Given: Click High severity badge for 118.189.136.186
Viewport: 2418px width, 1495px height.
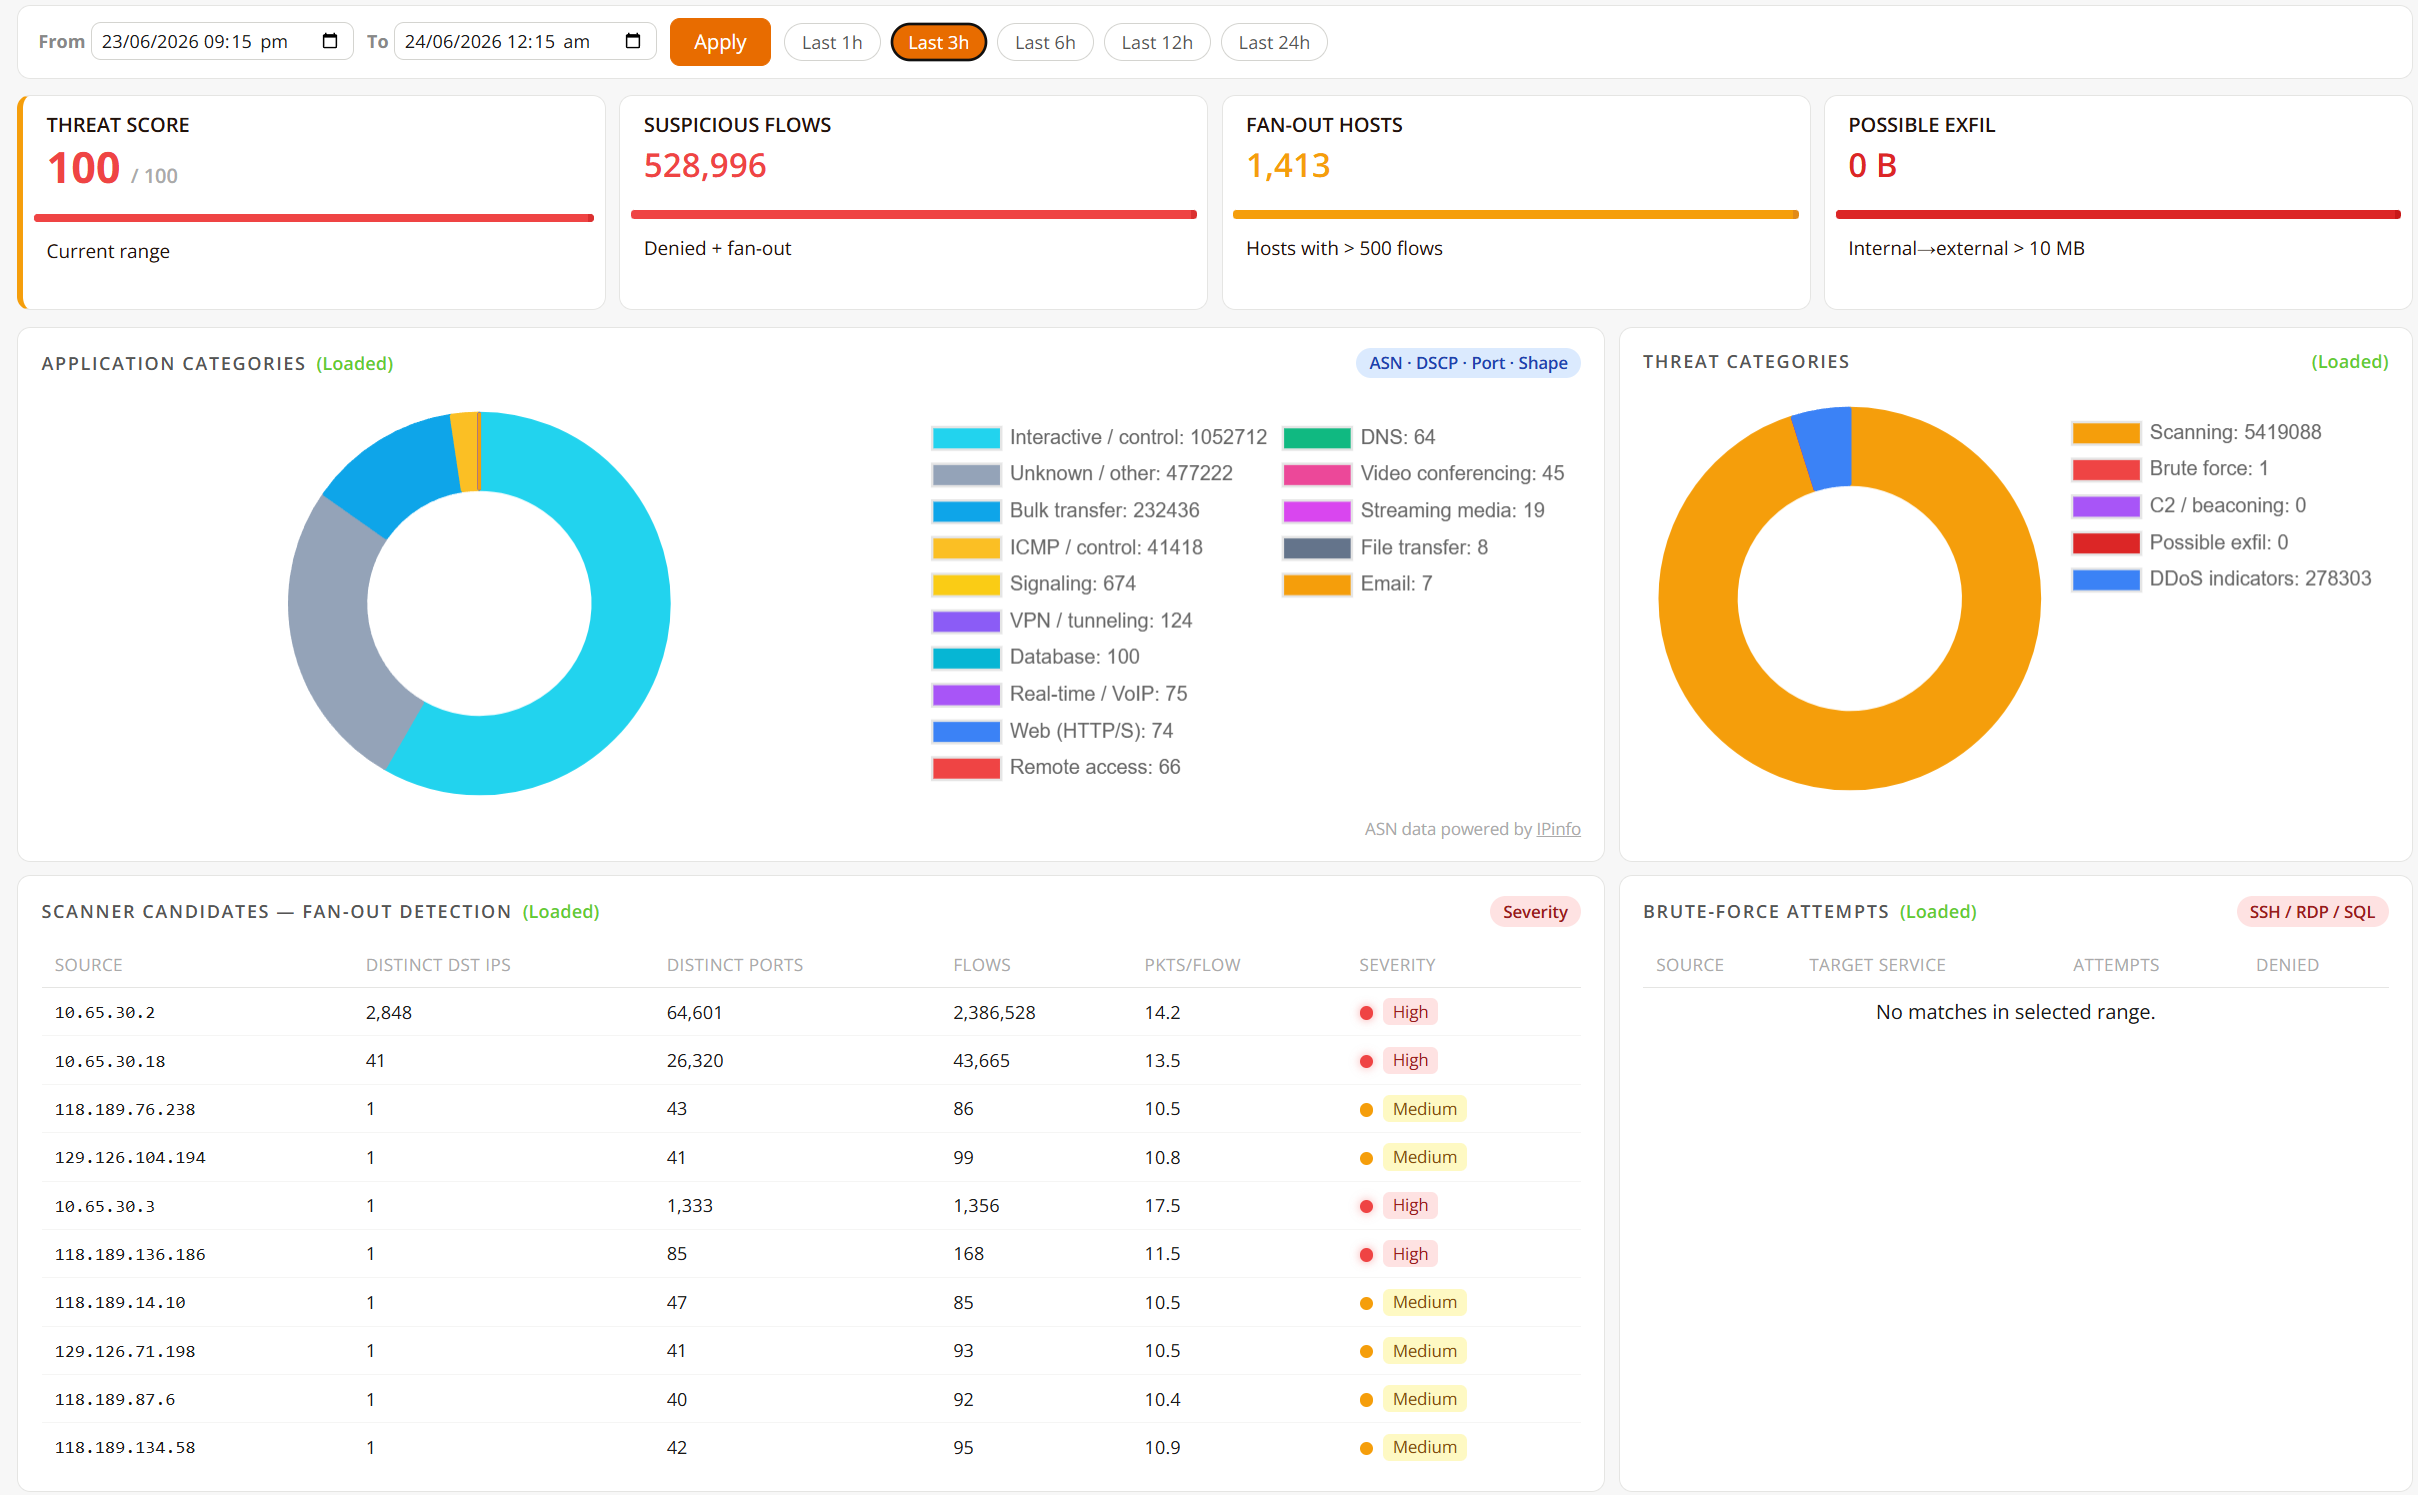Looking at the screenshot, I should (x=1410, y=1254).
